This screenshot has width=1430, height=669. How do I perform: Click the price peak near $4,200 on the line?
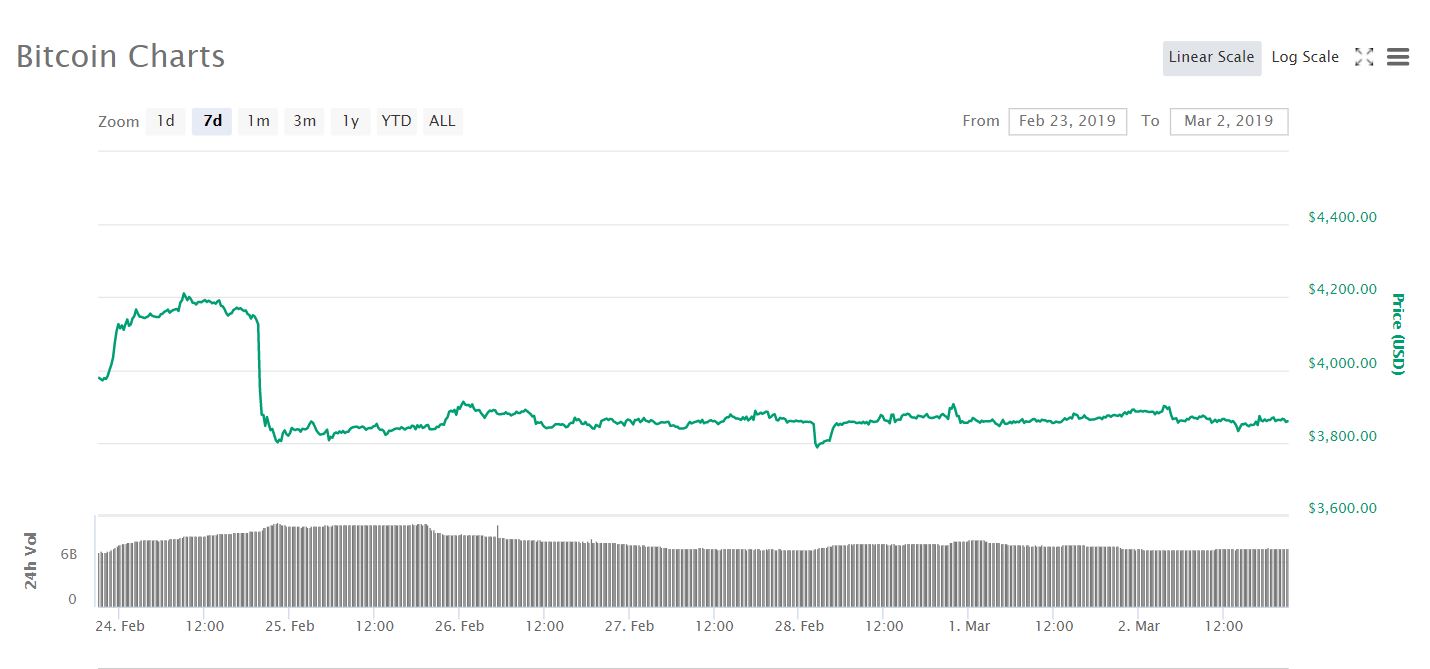click(183, 294)
